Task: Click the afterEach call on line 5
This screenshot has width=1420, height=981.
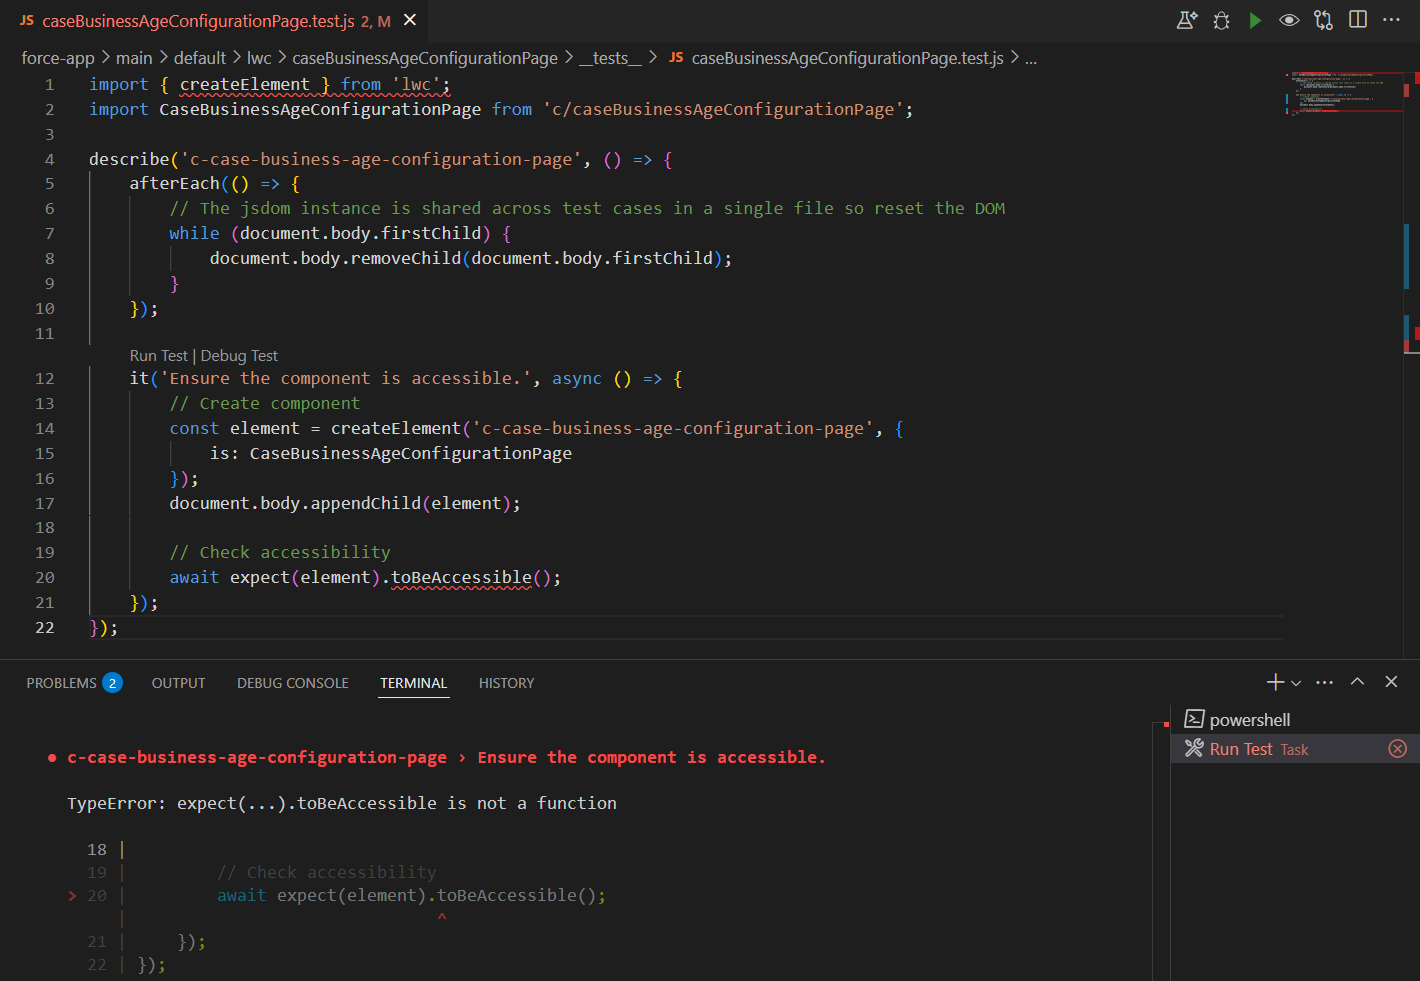Action: (174, 183)
